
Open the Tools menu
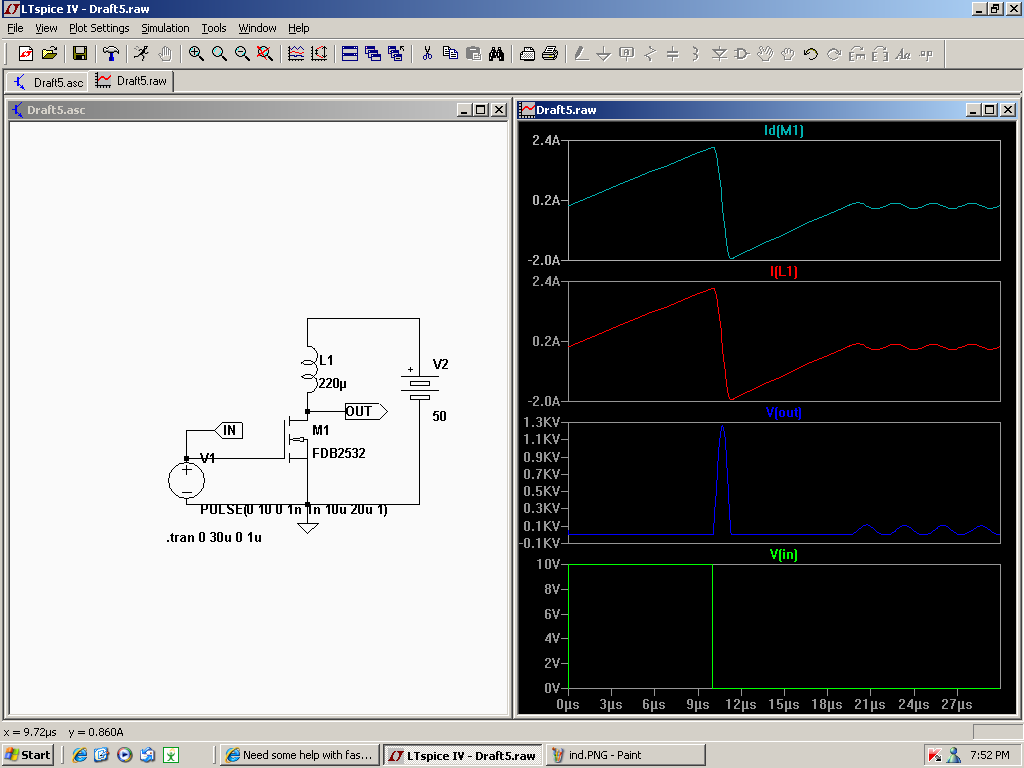[214, 28]
